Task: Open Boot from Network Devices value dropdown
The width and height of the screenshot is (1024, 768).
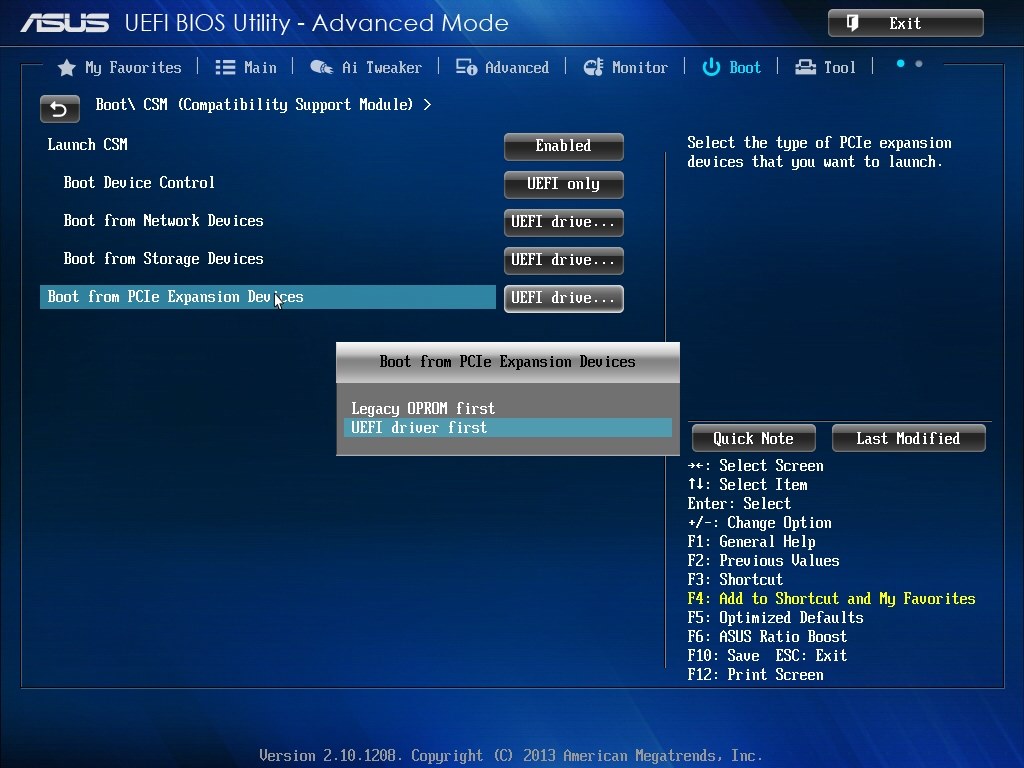Action: tap(564, 222)
